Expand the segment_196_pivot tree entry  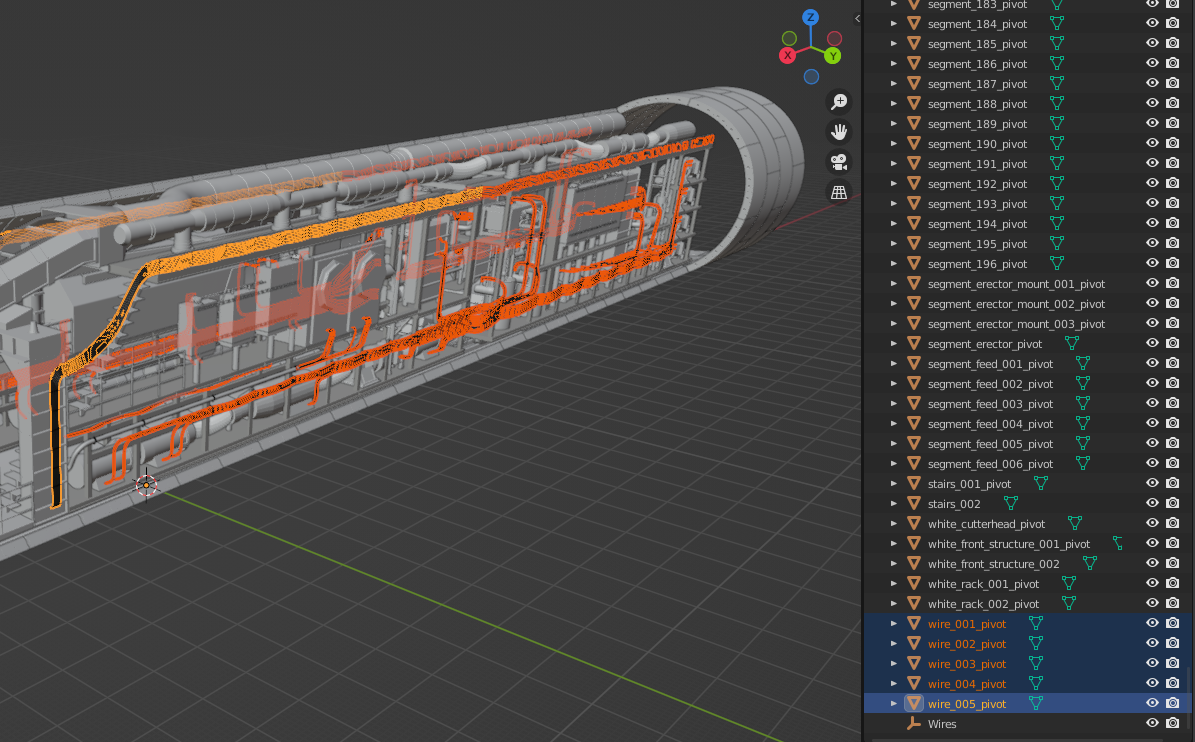pos(893,263)
